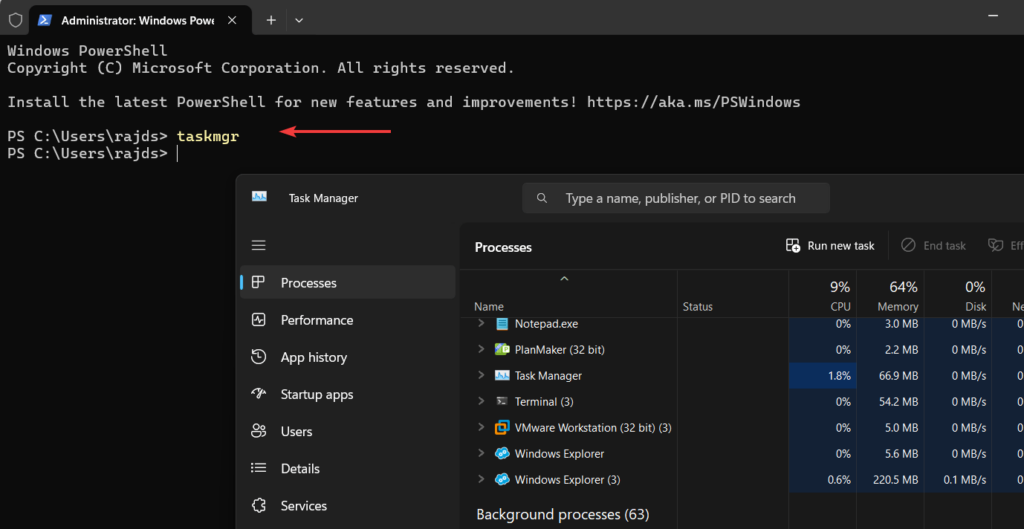Sort processes by the Memory column
This screenshot has width=1024, height=529.
896,296
